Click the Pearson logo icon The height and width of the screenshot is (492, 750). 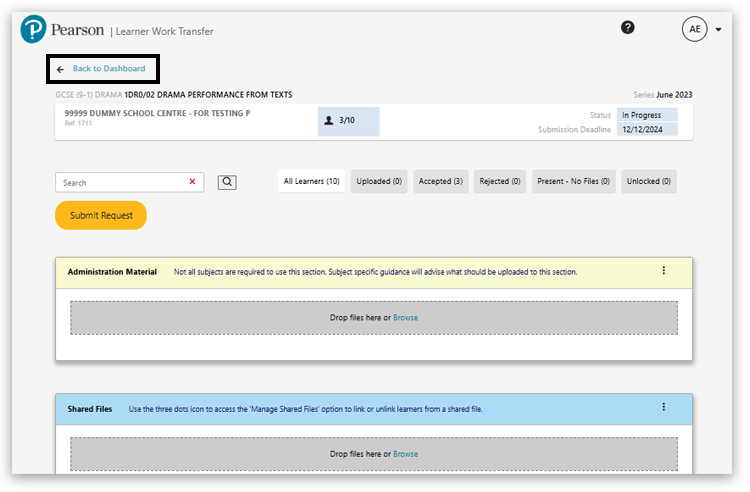(33, 30)
